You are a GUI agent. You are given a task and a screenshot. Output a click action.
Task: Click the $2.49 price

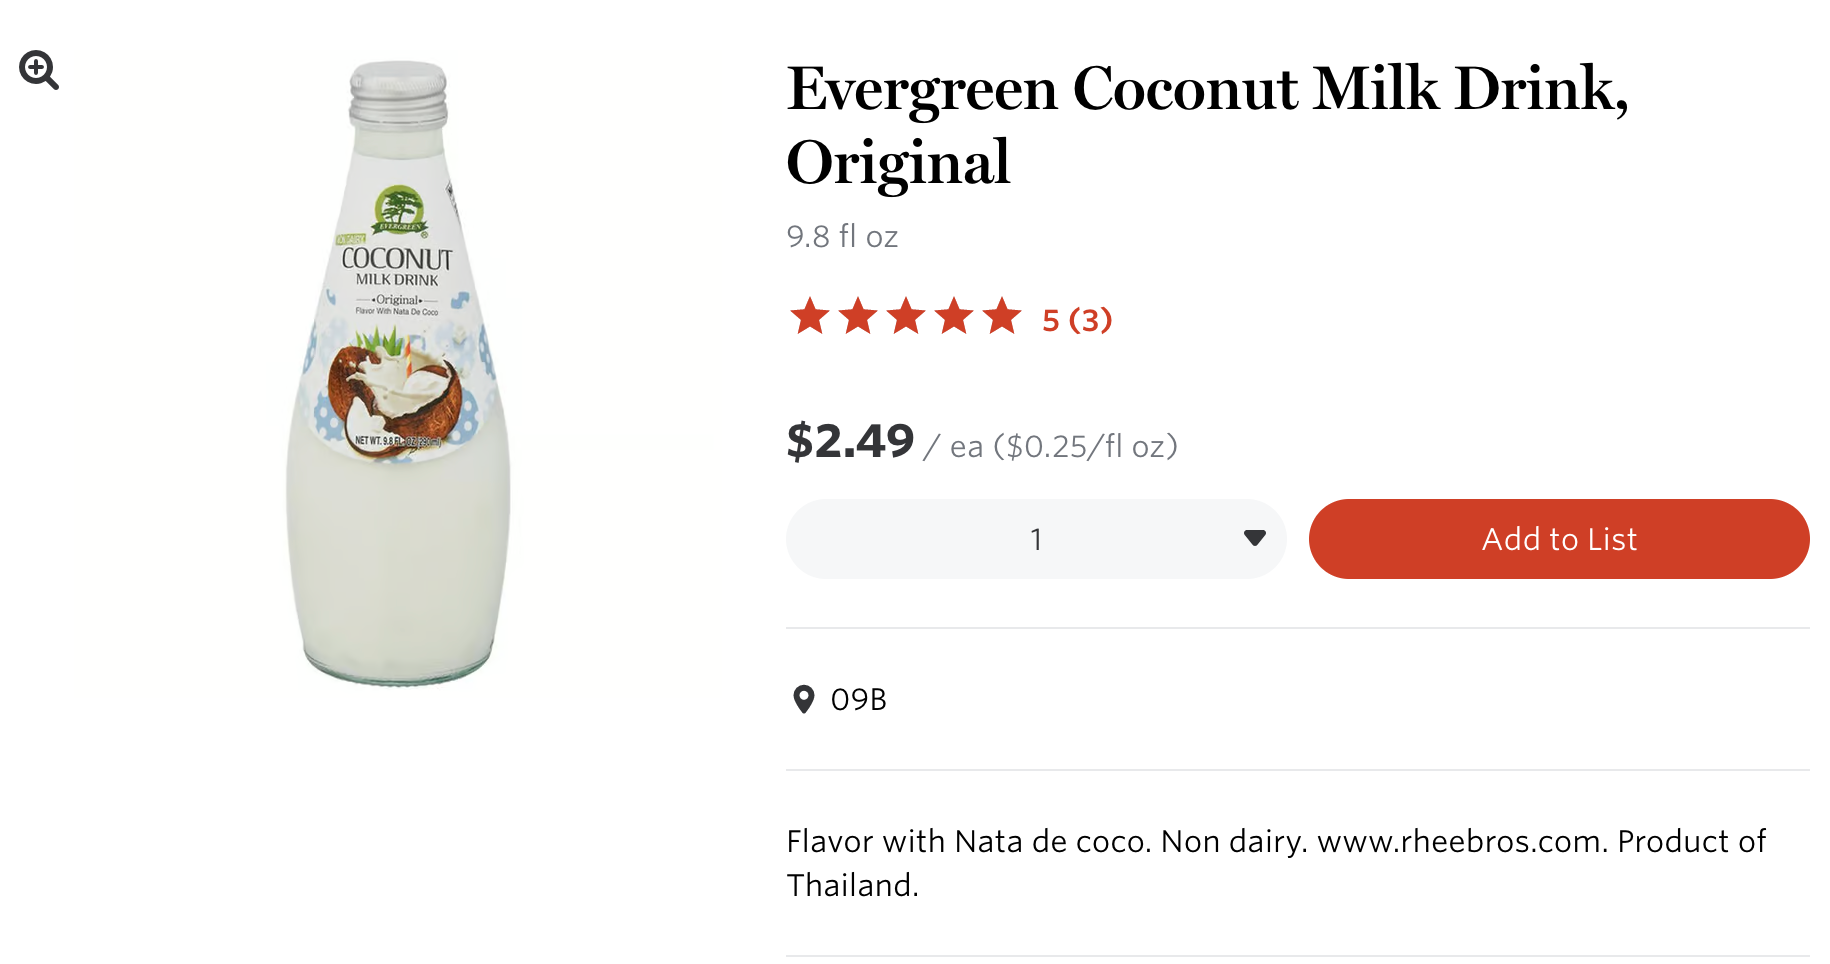(x=850, y=442)
